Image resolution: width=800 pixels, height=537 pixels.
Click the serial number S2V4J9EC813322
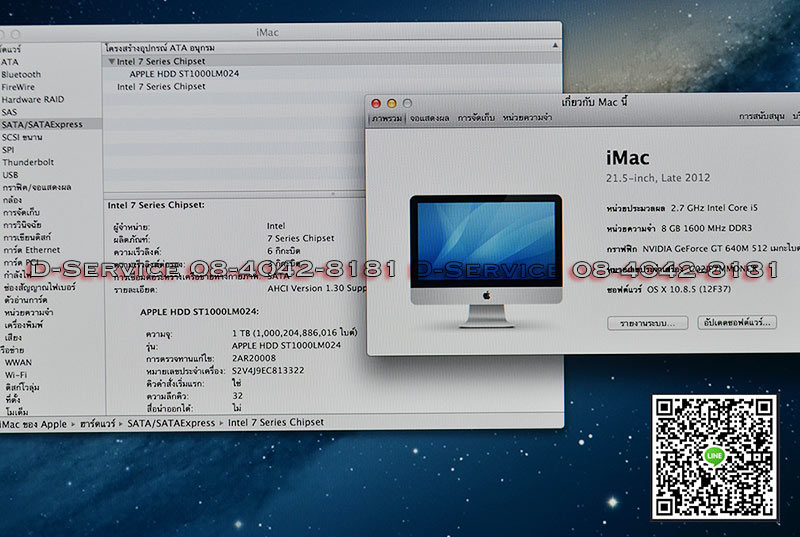click(x=268, y=371)
